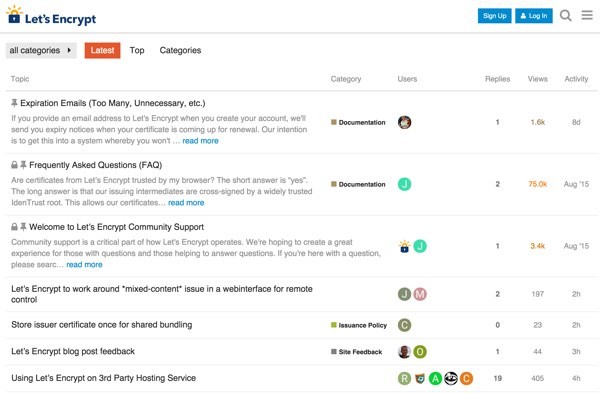Click the 8d activity on Expiration Emails

(x=576, y=122)
